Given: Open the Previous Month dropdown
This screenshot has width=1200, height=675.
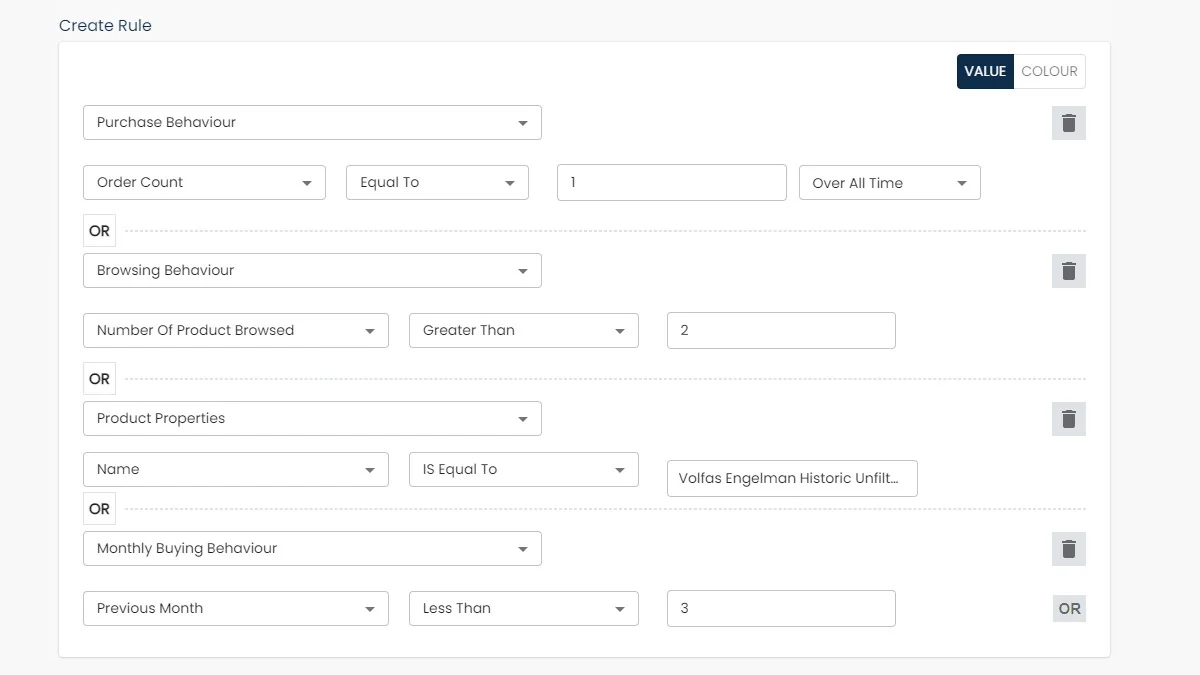Looking at the screenshot, I should pyautogui.click(x=235, y=609).
